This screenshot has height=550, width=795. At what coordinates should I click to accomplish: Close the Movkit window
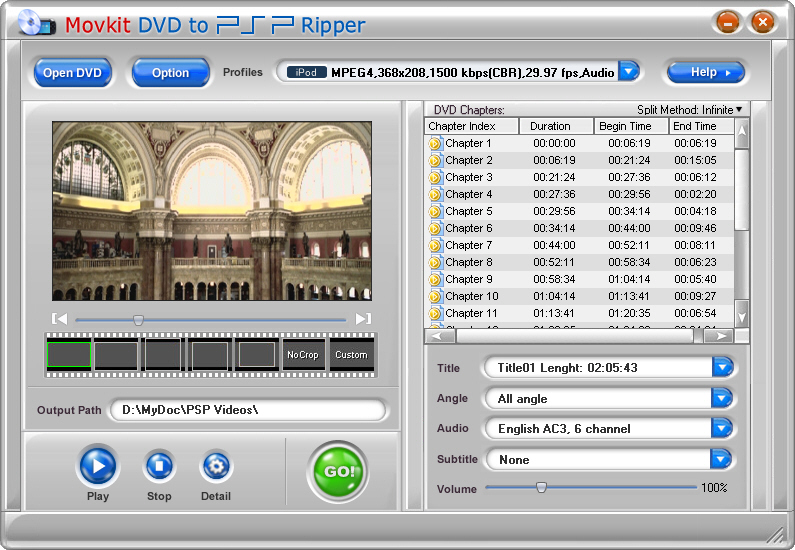tap(762, 22)
